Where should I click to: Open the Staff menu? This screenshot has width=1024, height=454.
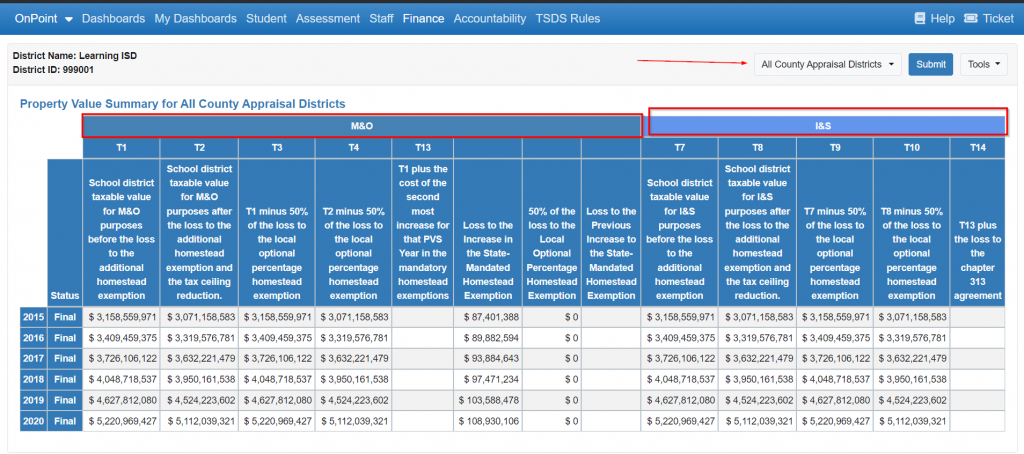tap(381, 19)
